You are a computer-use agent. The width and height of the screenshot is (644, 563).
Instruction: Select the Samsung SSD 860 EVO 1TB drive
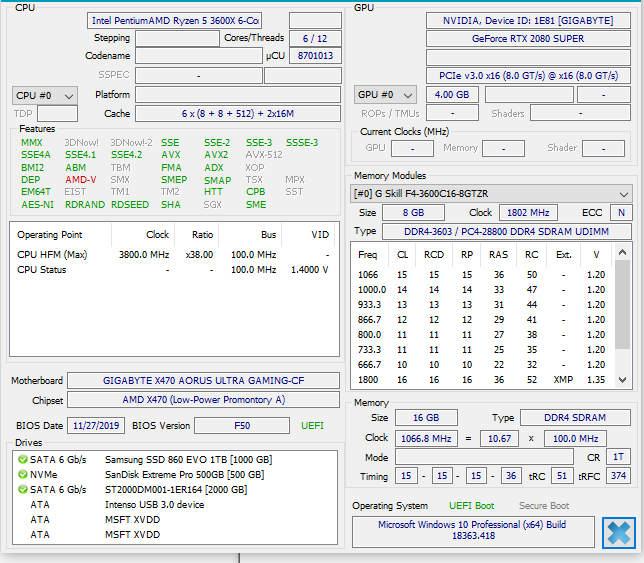click(175, 460)
